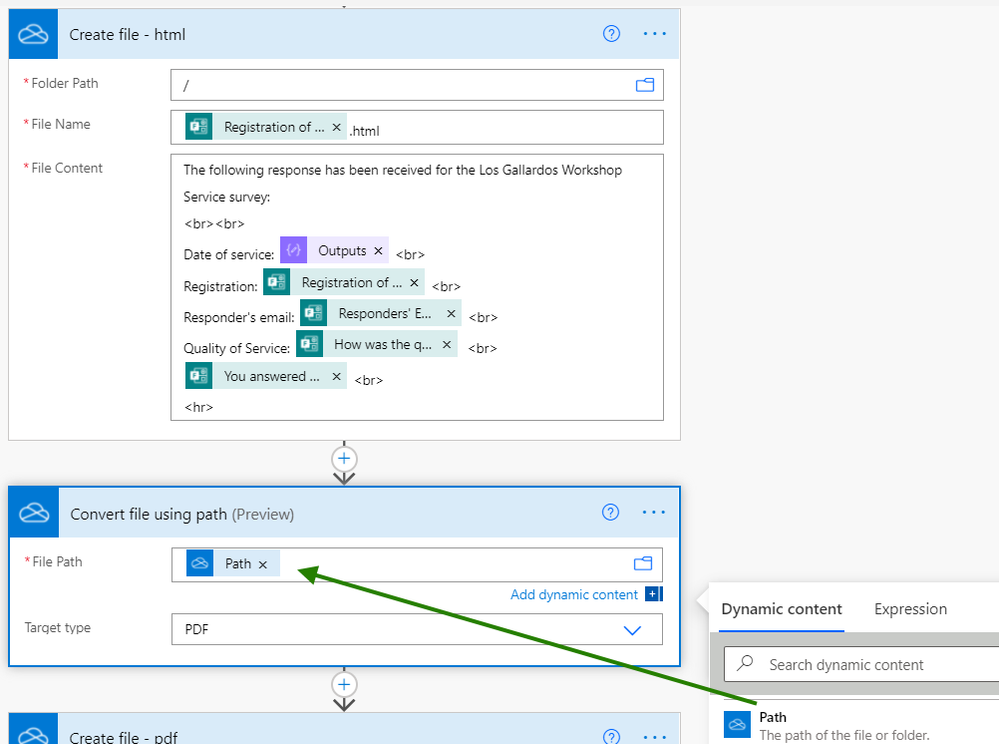Image resolution: width=999 pixels, height=744 pixels.
Task: Remove the Registration of token from File Name
Action: pyautogui.click(x=336, y=127)
